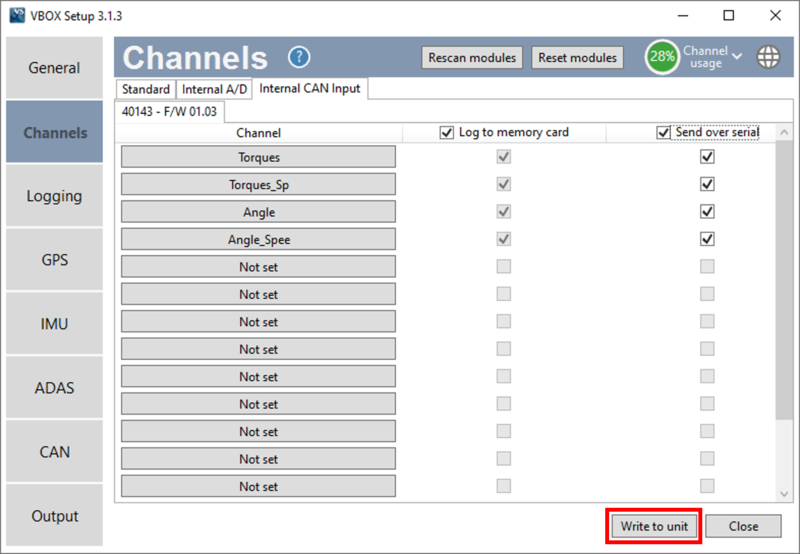Screen dimensions: 800x554
Task: Click the first Not set channel button
Action: click(x=258, y=267)
